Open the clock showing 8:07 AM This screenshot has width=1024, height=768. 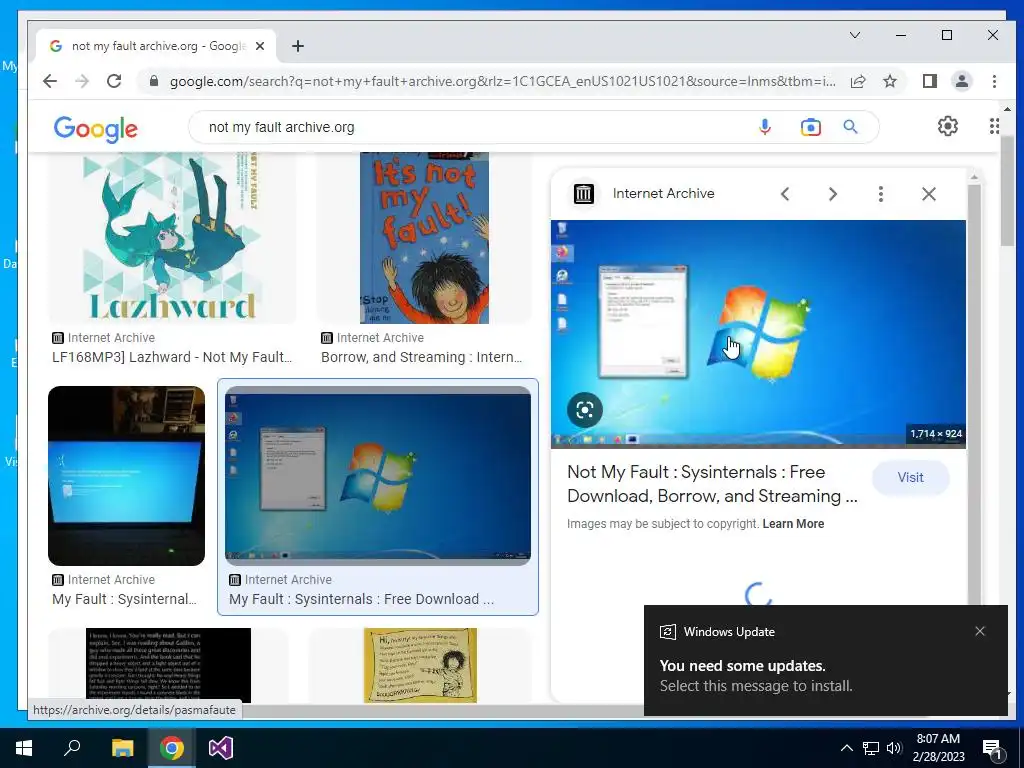pyautogui.click(x=938, y=748)
